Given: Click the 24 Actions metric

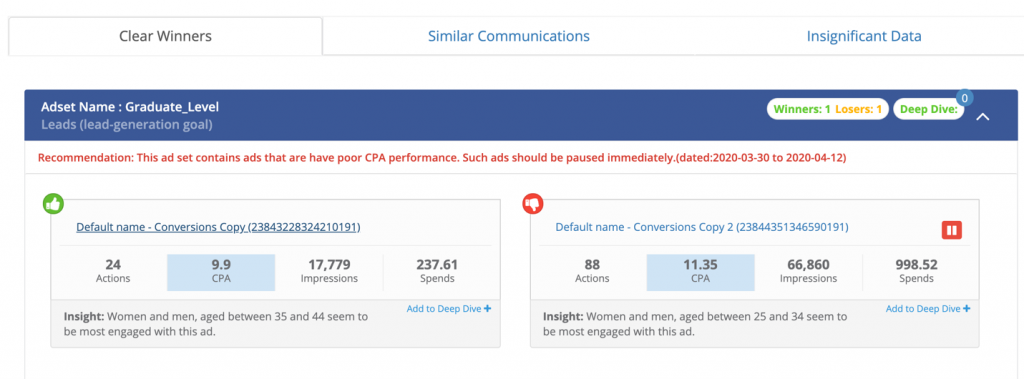Looking at the screenshot, I should pyautogui.click(x=114, y=271).
